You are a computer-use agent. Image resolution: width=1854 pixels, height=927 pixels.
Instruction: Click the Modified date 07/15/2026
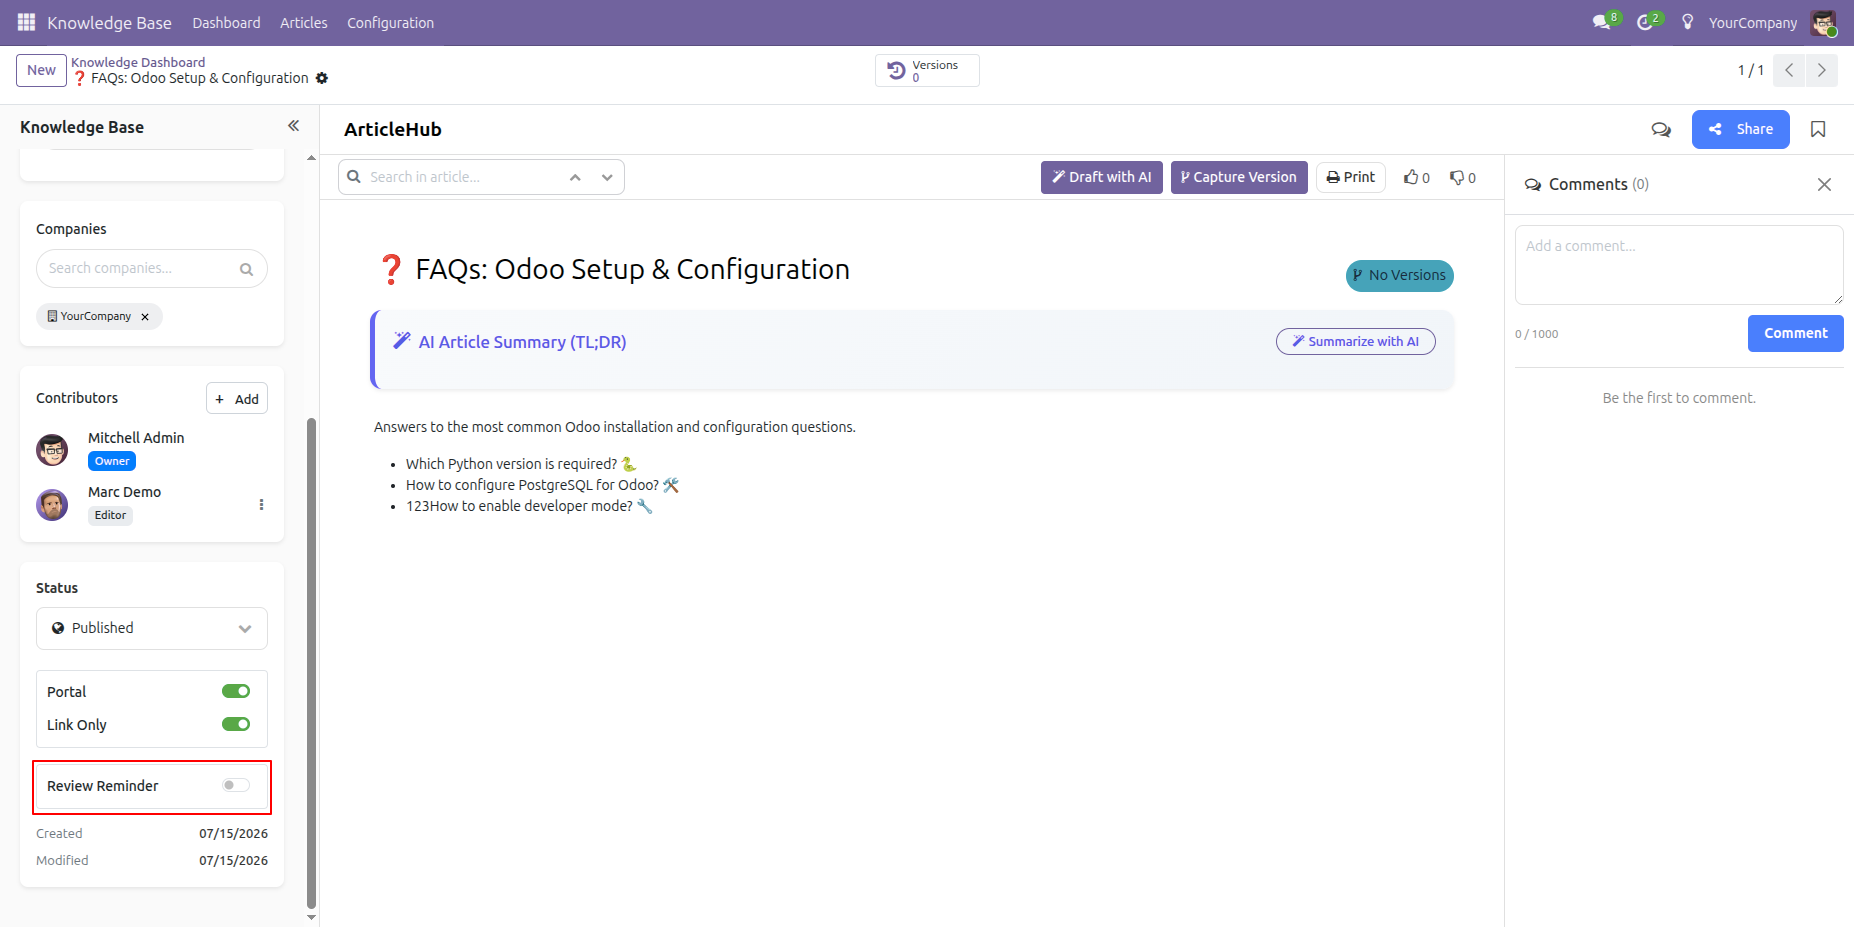(233, 860)
